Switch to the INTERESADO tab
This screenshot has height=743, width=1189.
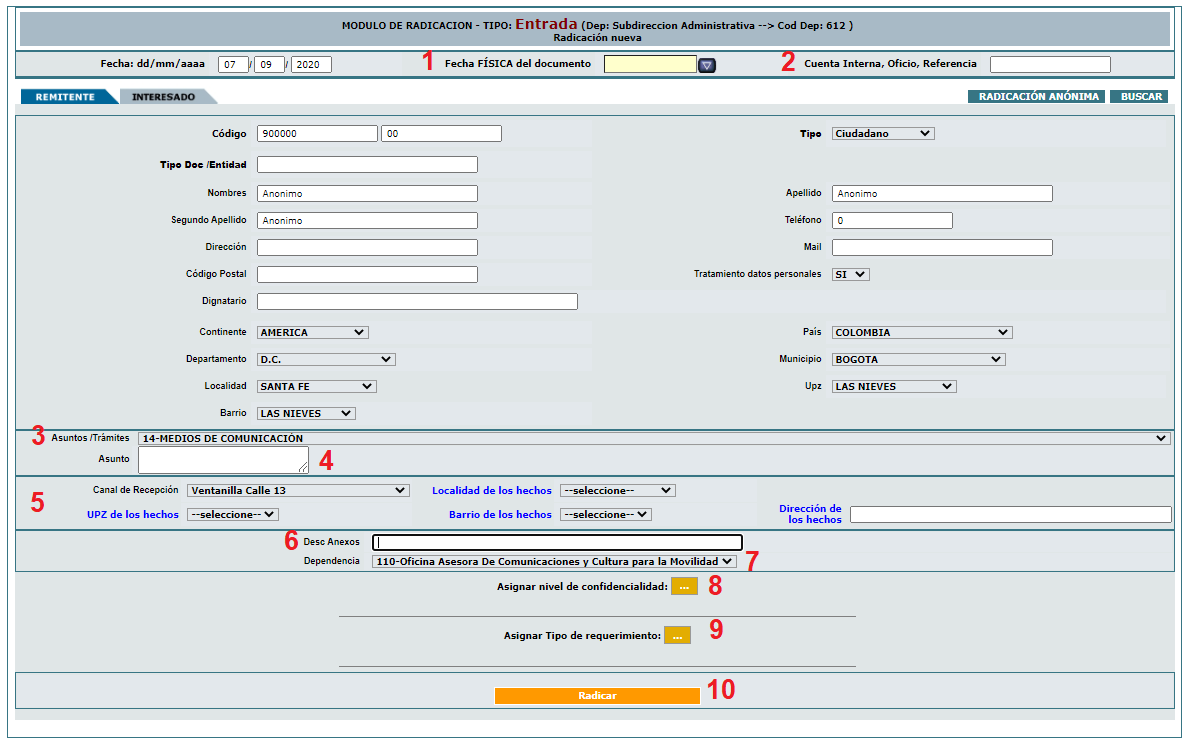(x=164, y=96)
